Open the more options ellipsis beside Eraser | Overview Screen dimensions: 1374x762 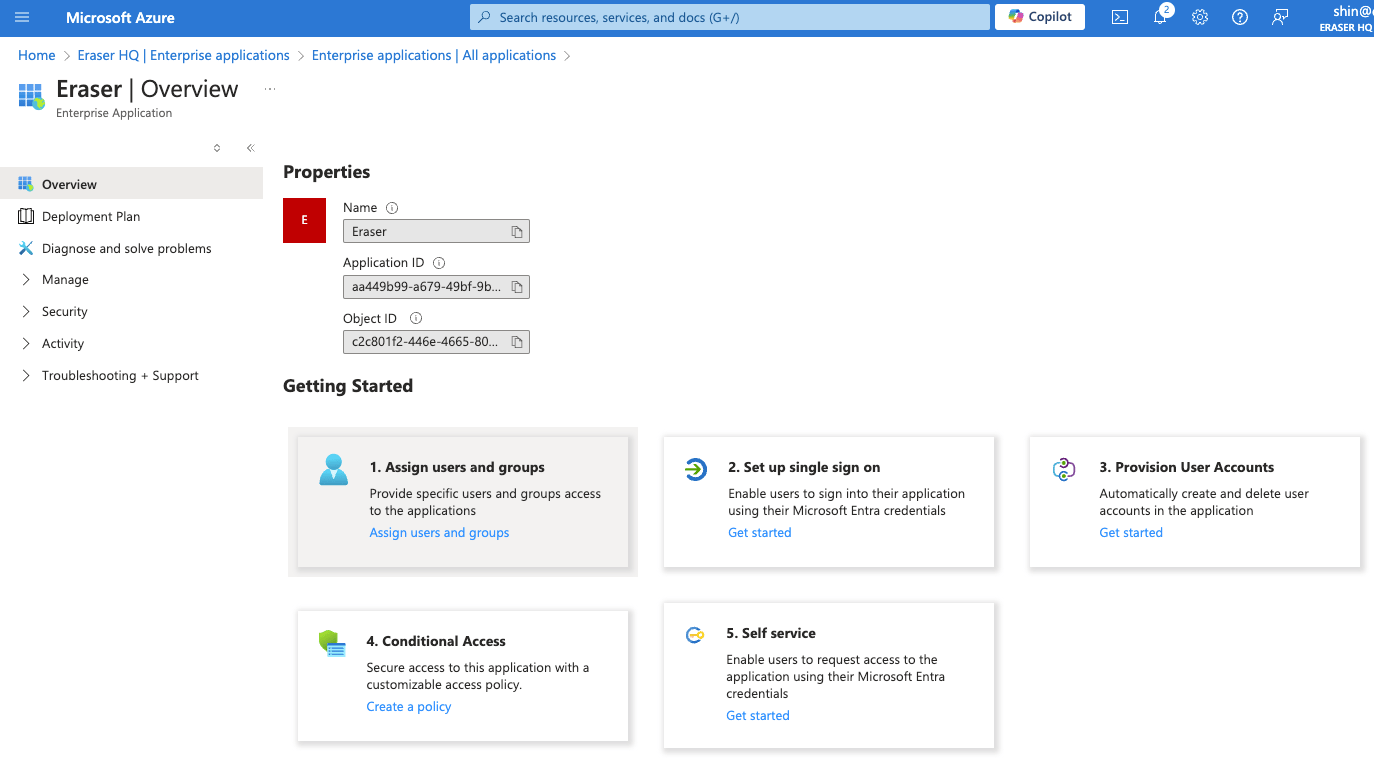[270, 89]
